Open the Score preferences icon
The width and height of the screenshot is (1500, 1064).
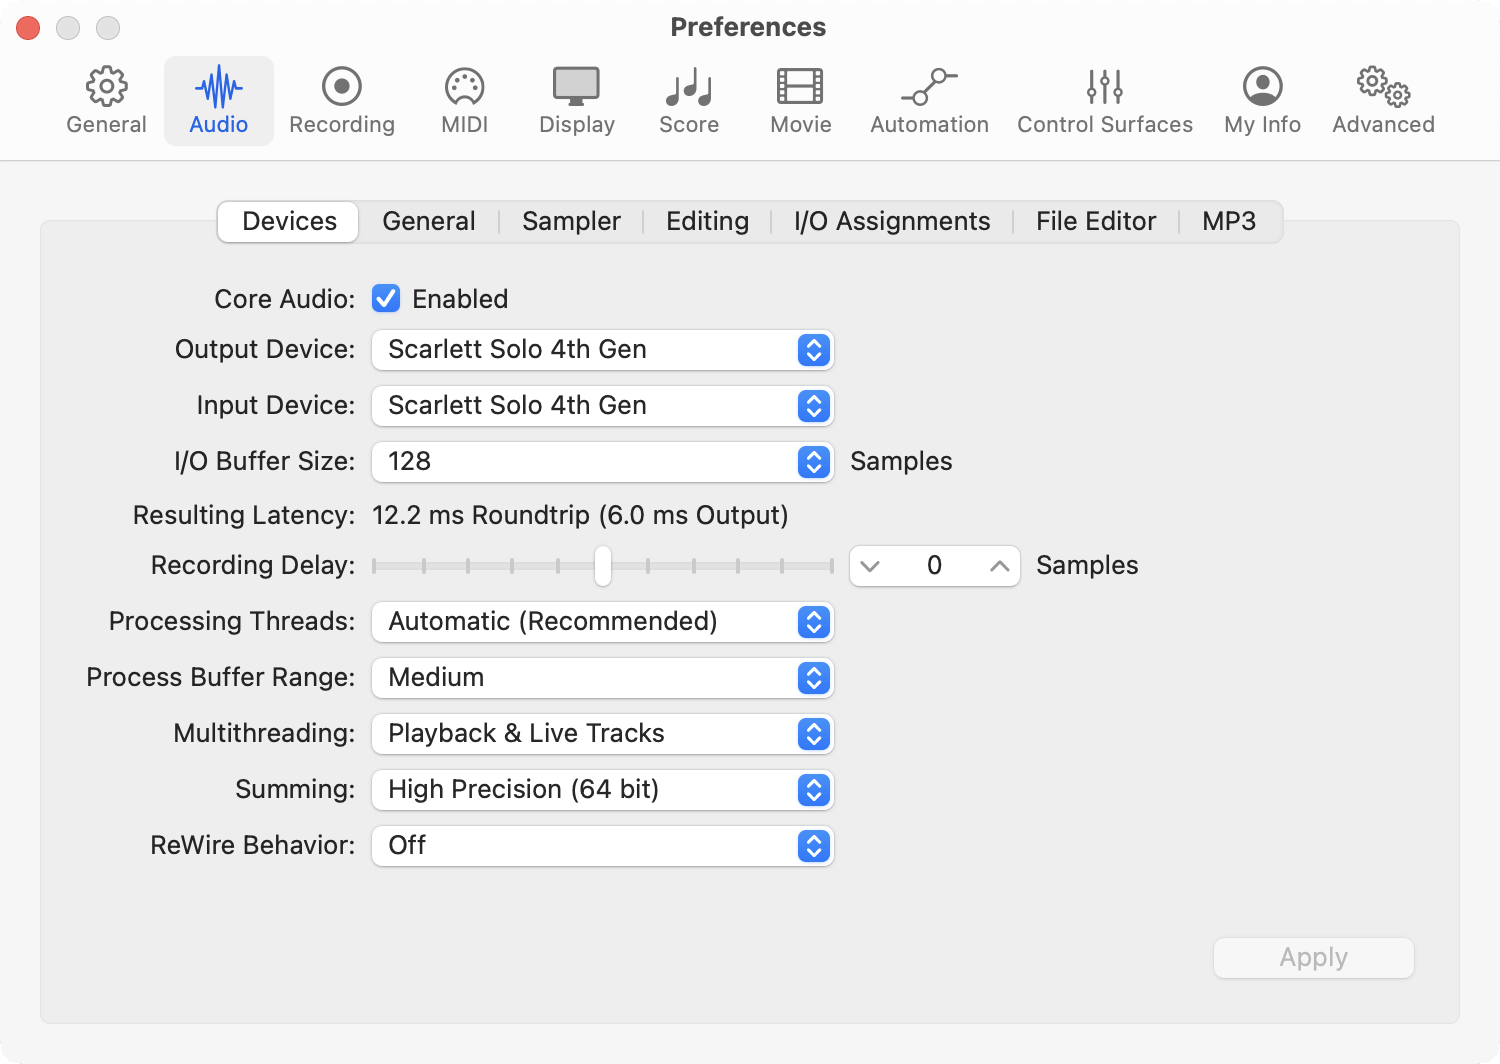click(x=688, y=99)
